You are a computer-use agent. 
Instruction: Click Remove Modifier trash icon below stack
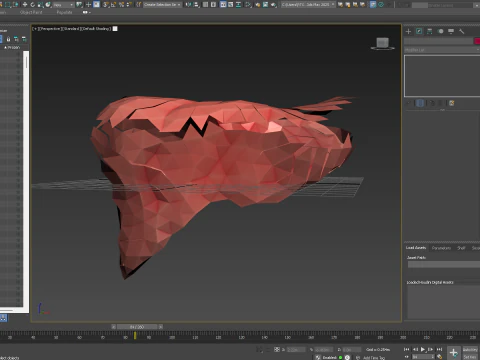[440, 103]
